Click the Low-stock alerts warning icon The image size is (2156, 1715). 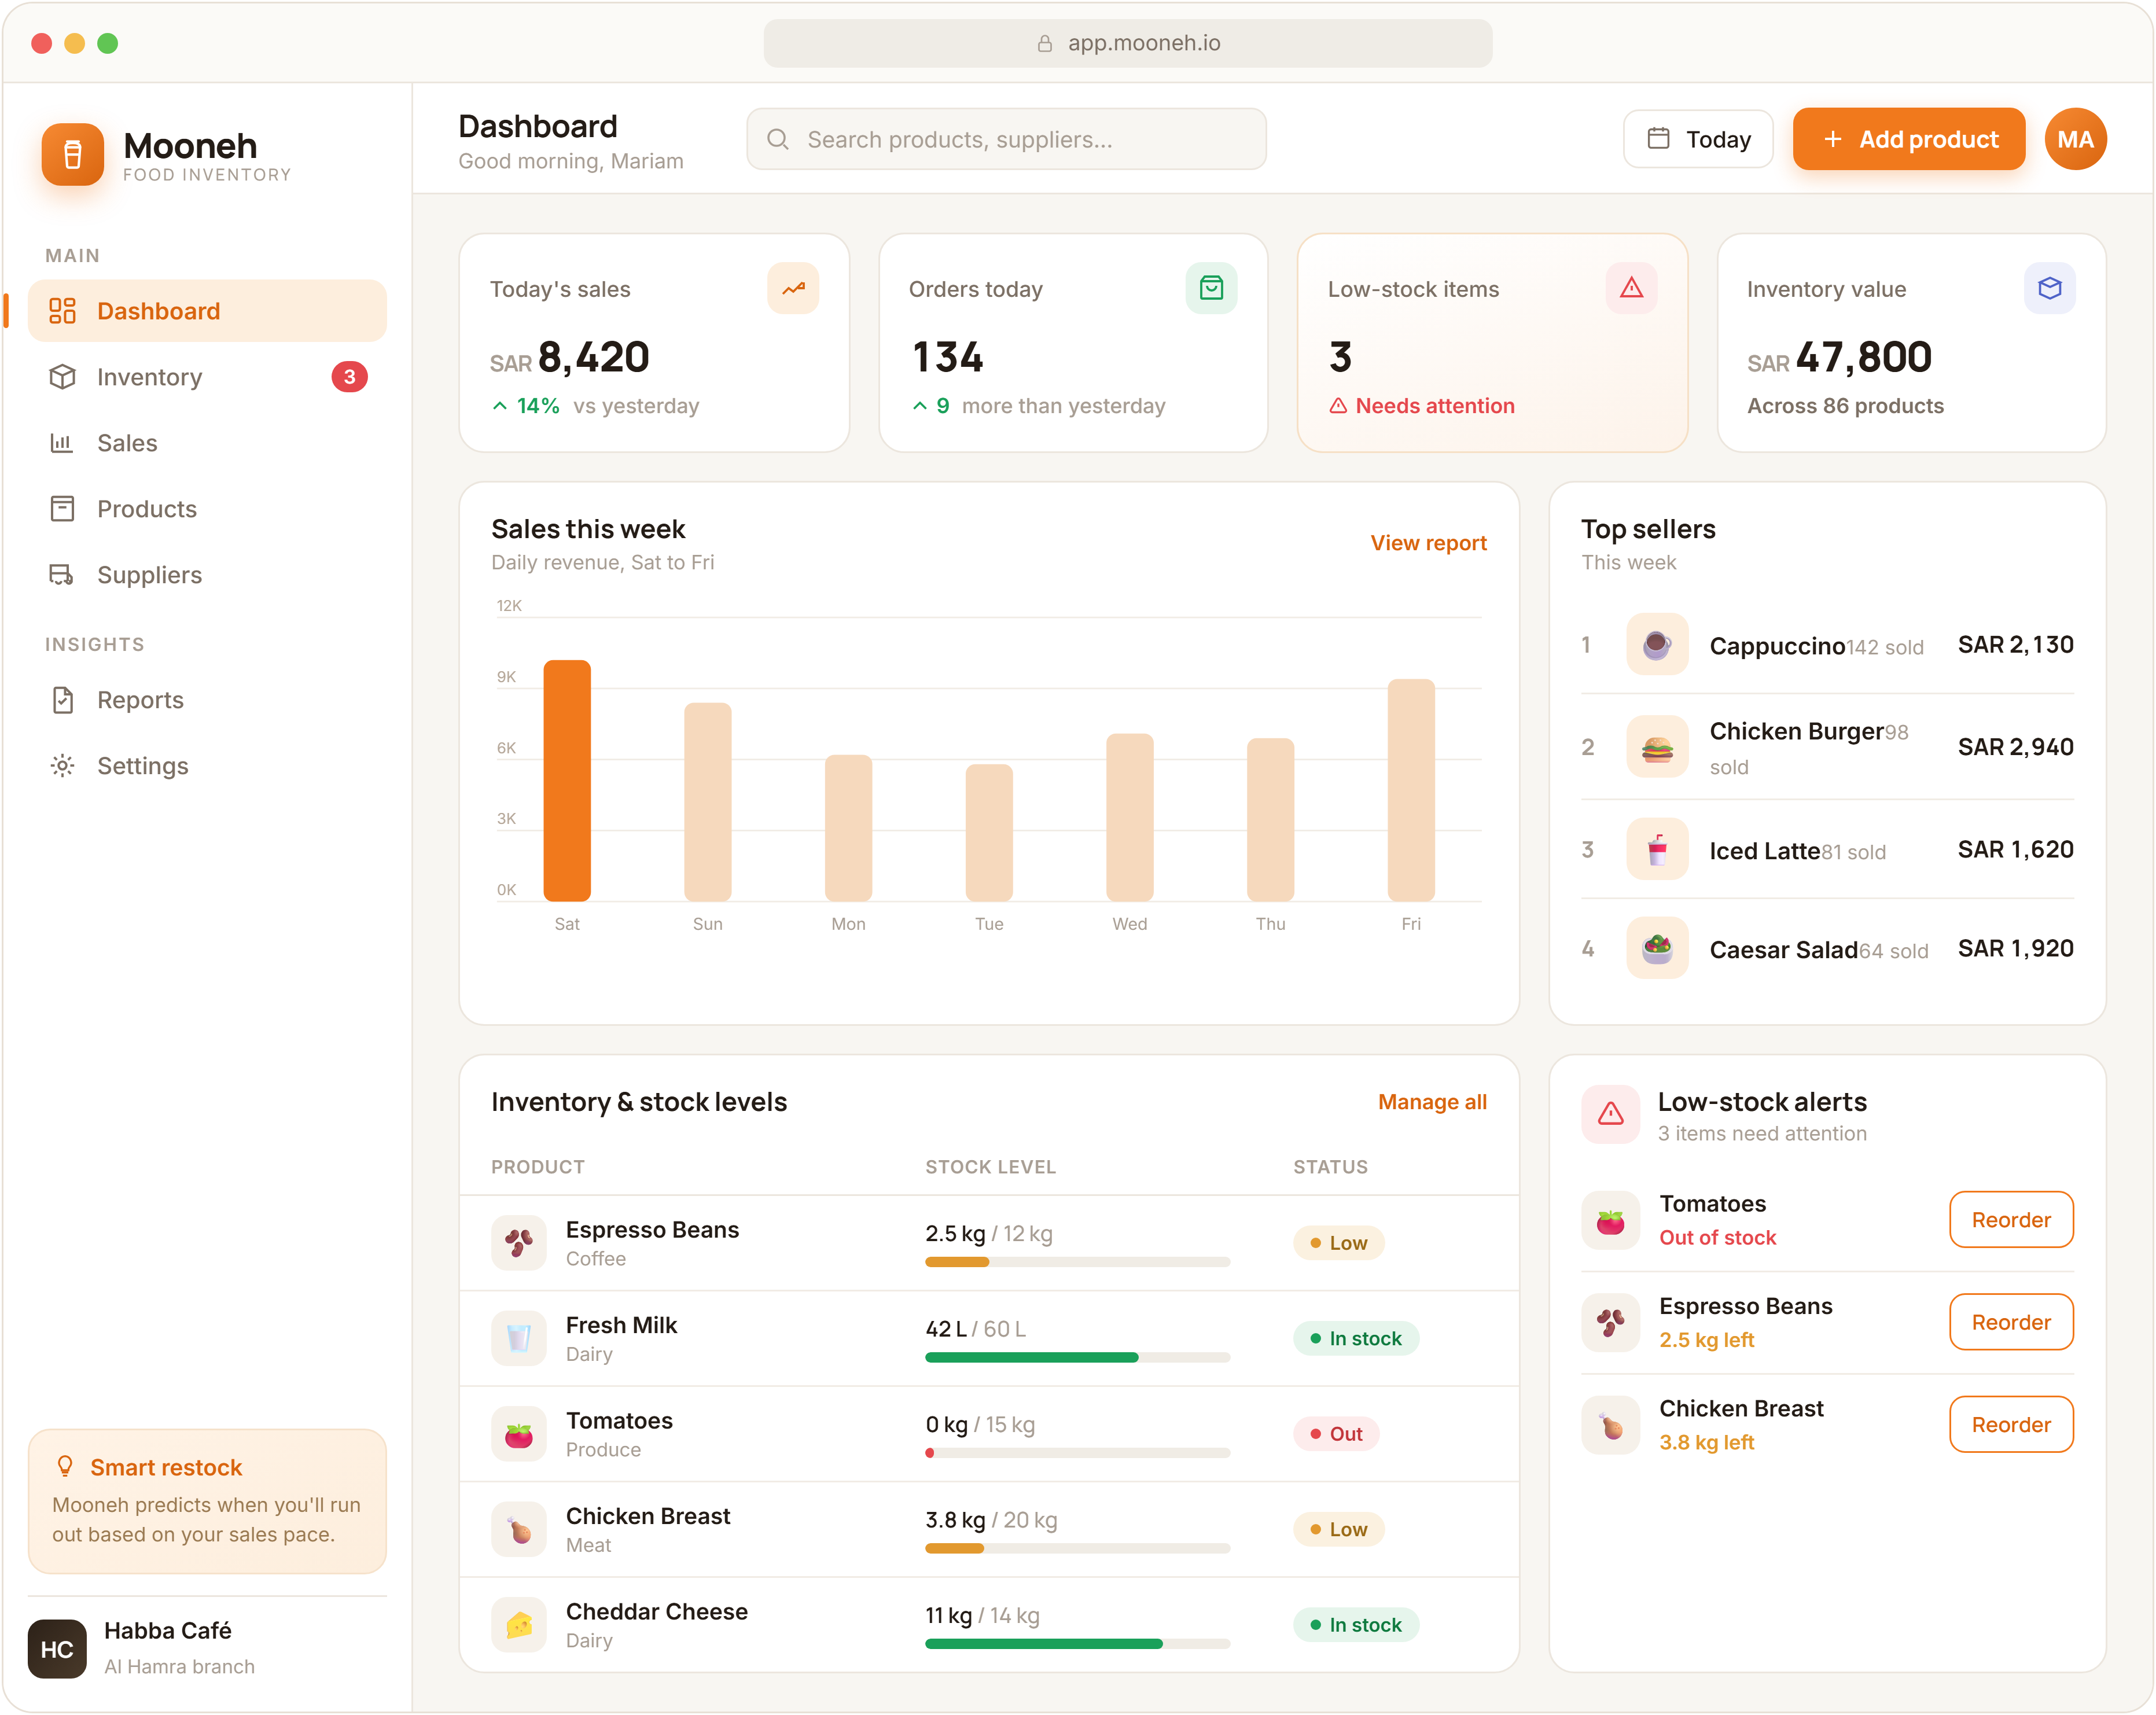(x=1610, y=1114)
